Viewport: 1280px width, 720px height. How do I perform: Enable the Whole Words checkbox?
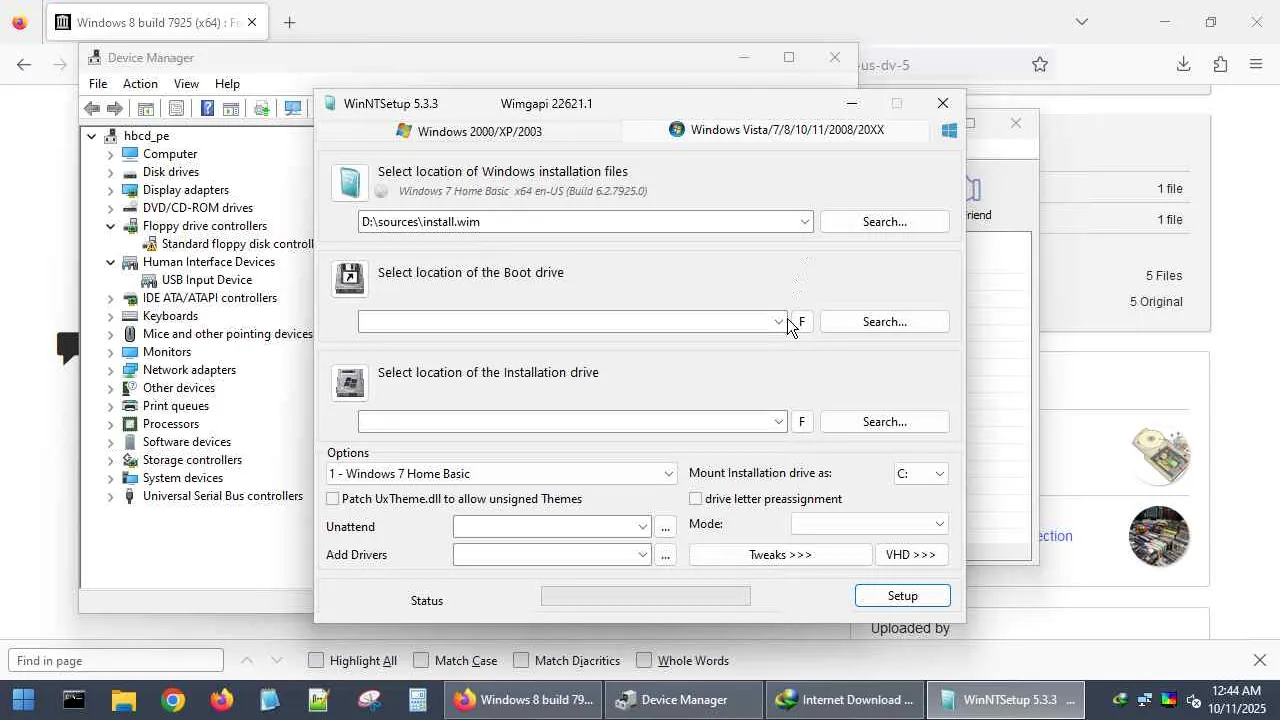pos(644,660)
